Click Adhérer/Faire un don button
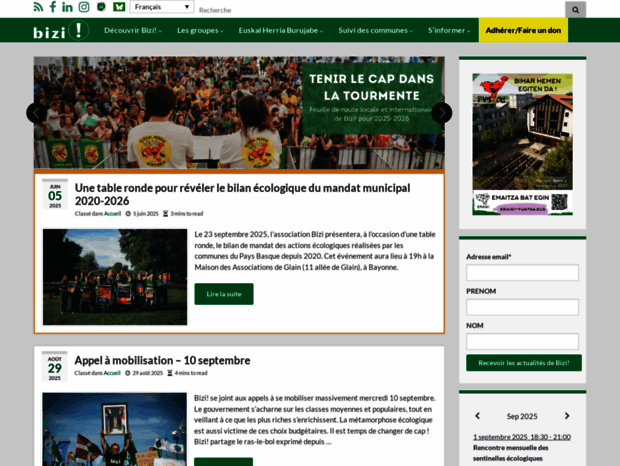This screenshot has width=620, height=466. [523, 30]
